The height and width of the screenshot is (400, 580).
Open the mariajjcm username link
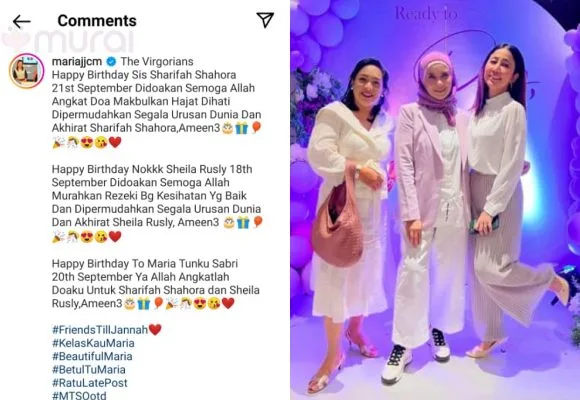coord(77,61)
